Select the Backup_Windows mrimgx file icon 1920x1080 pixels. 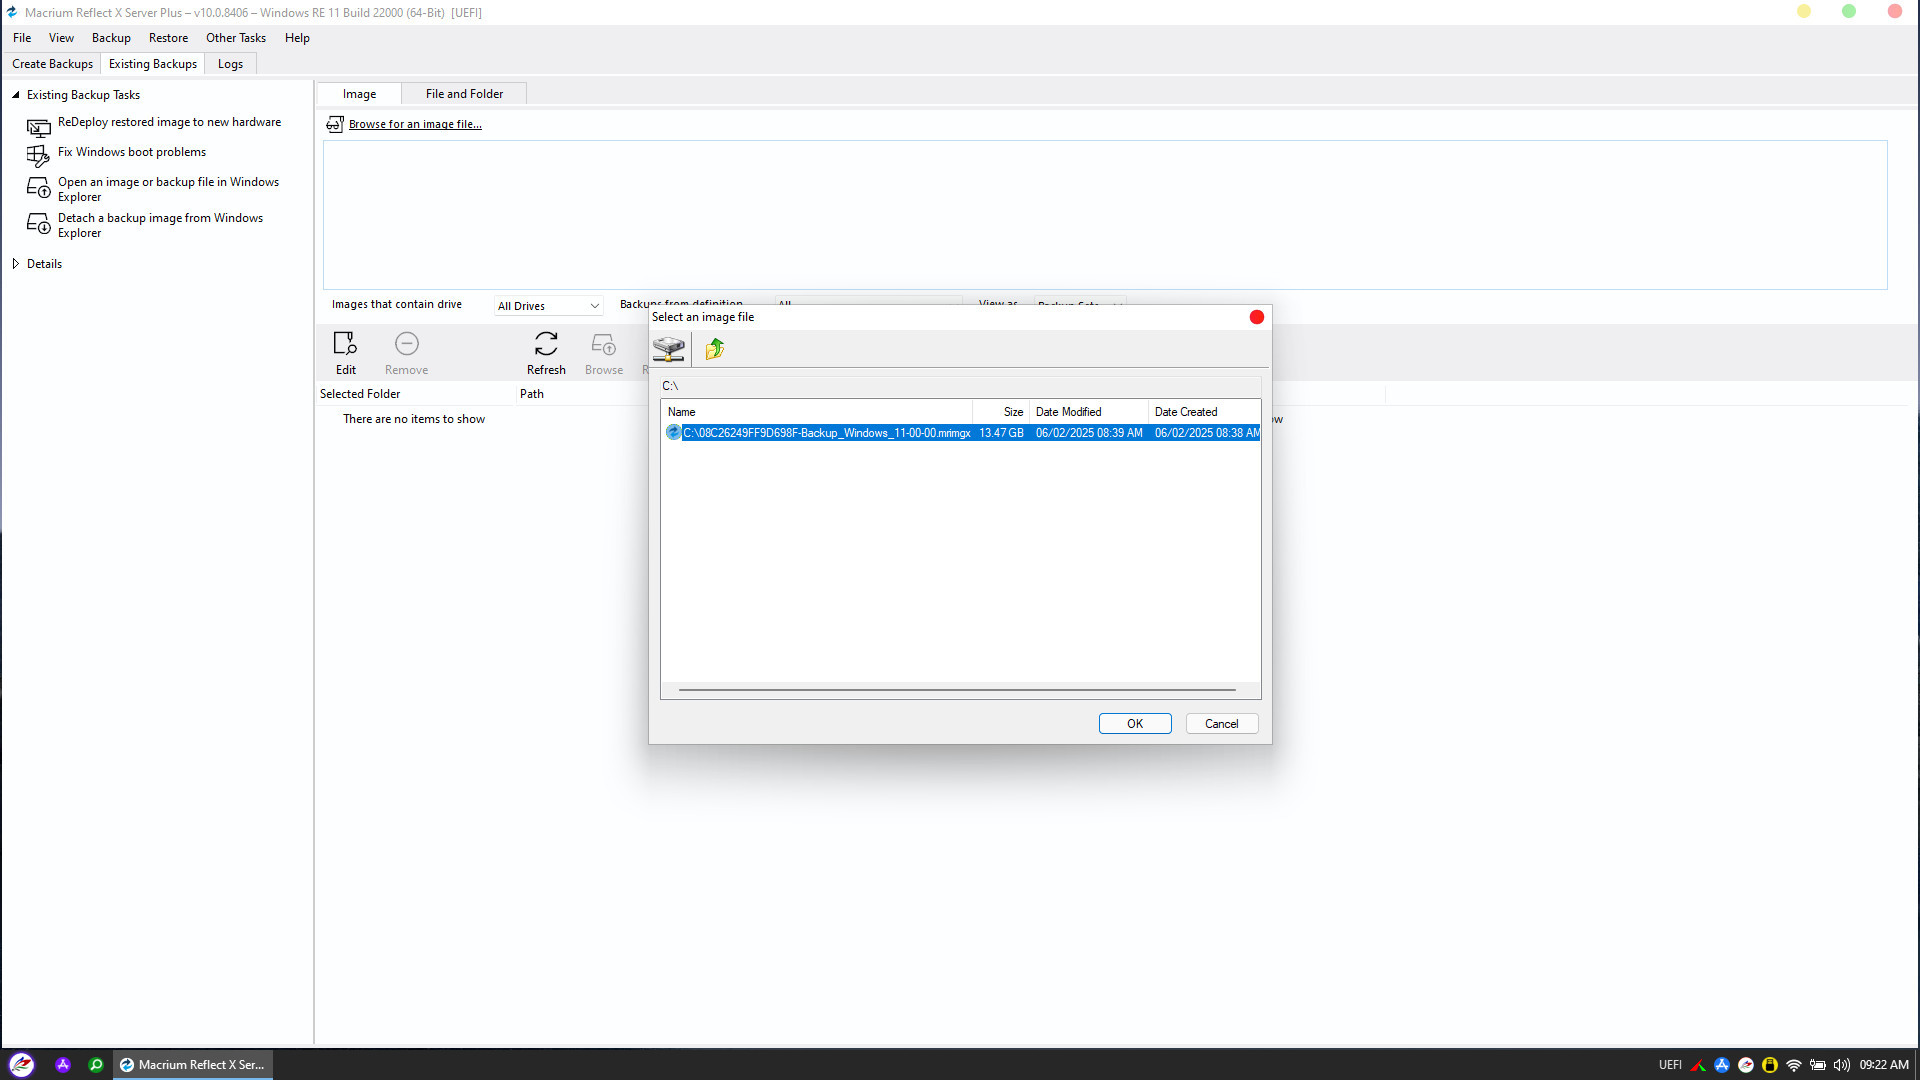pyautogui.click(x=673, y=433)
